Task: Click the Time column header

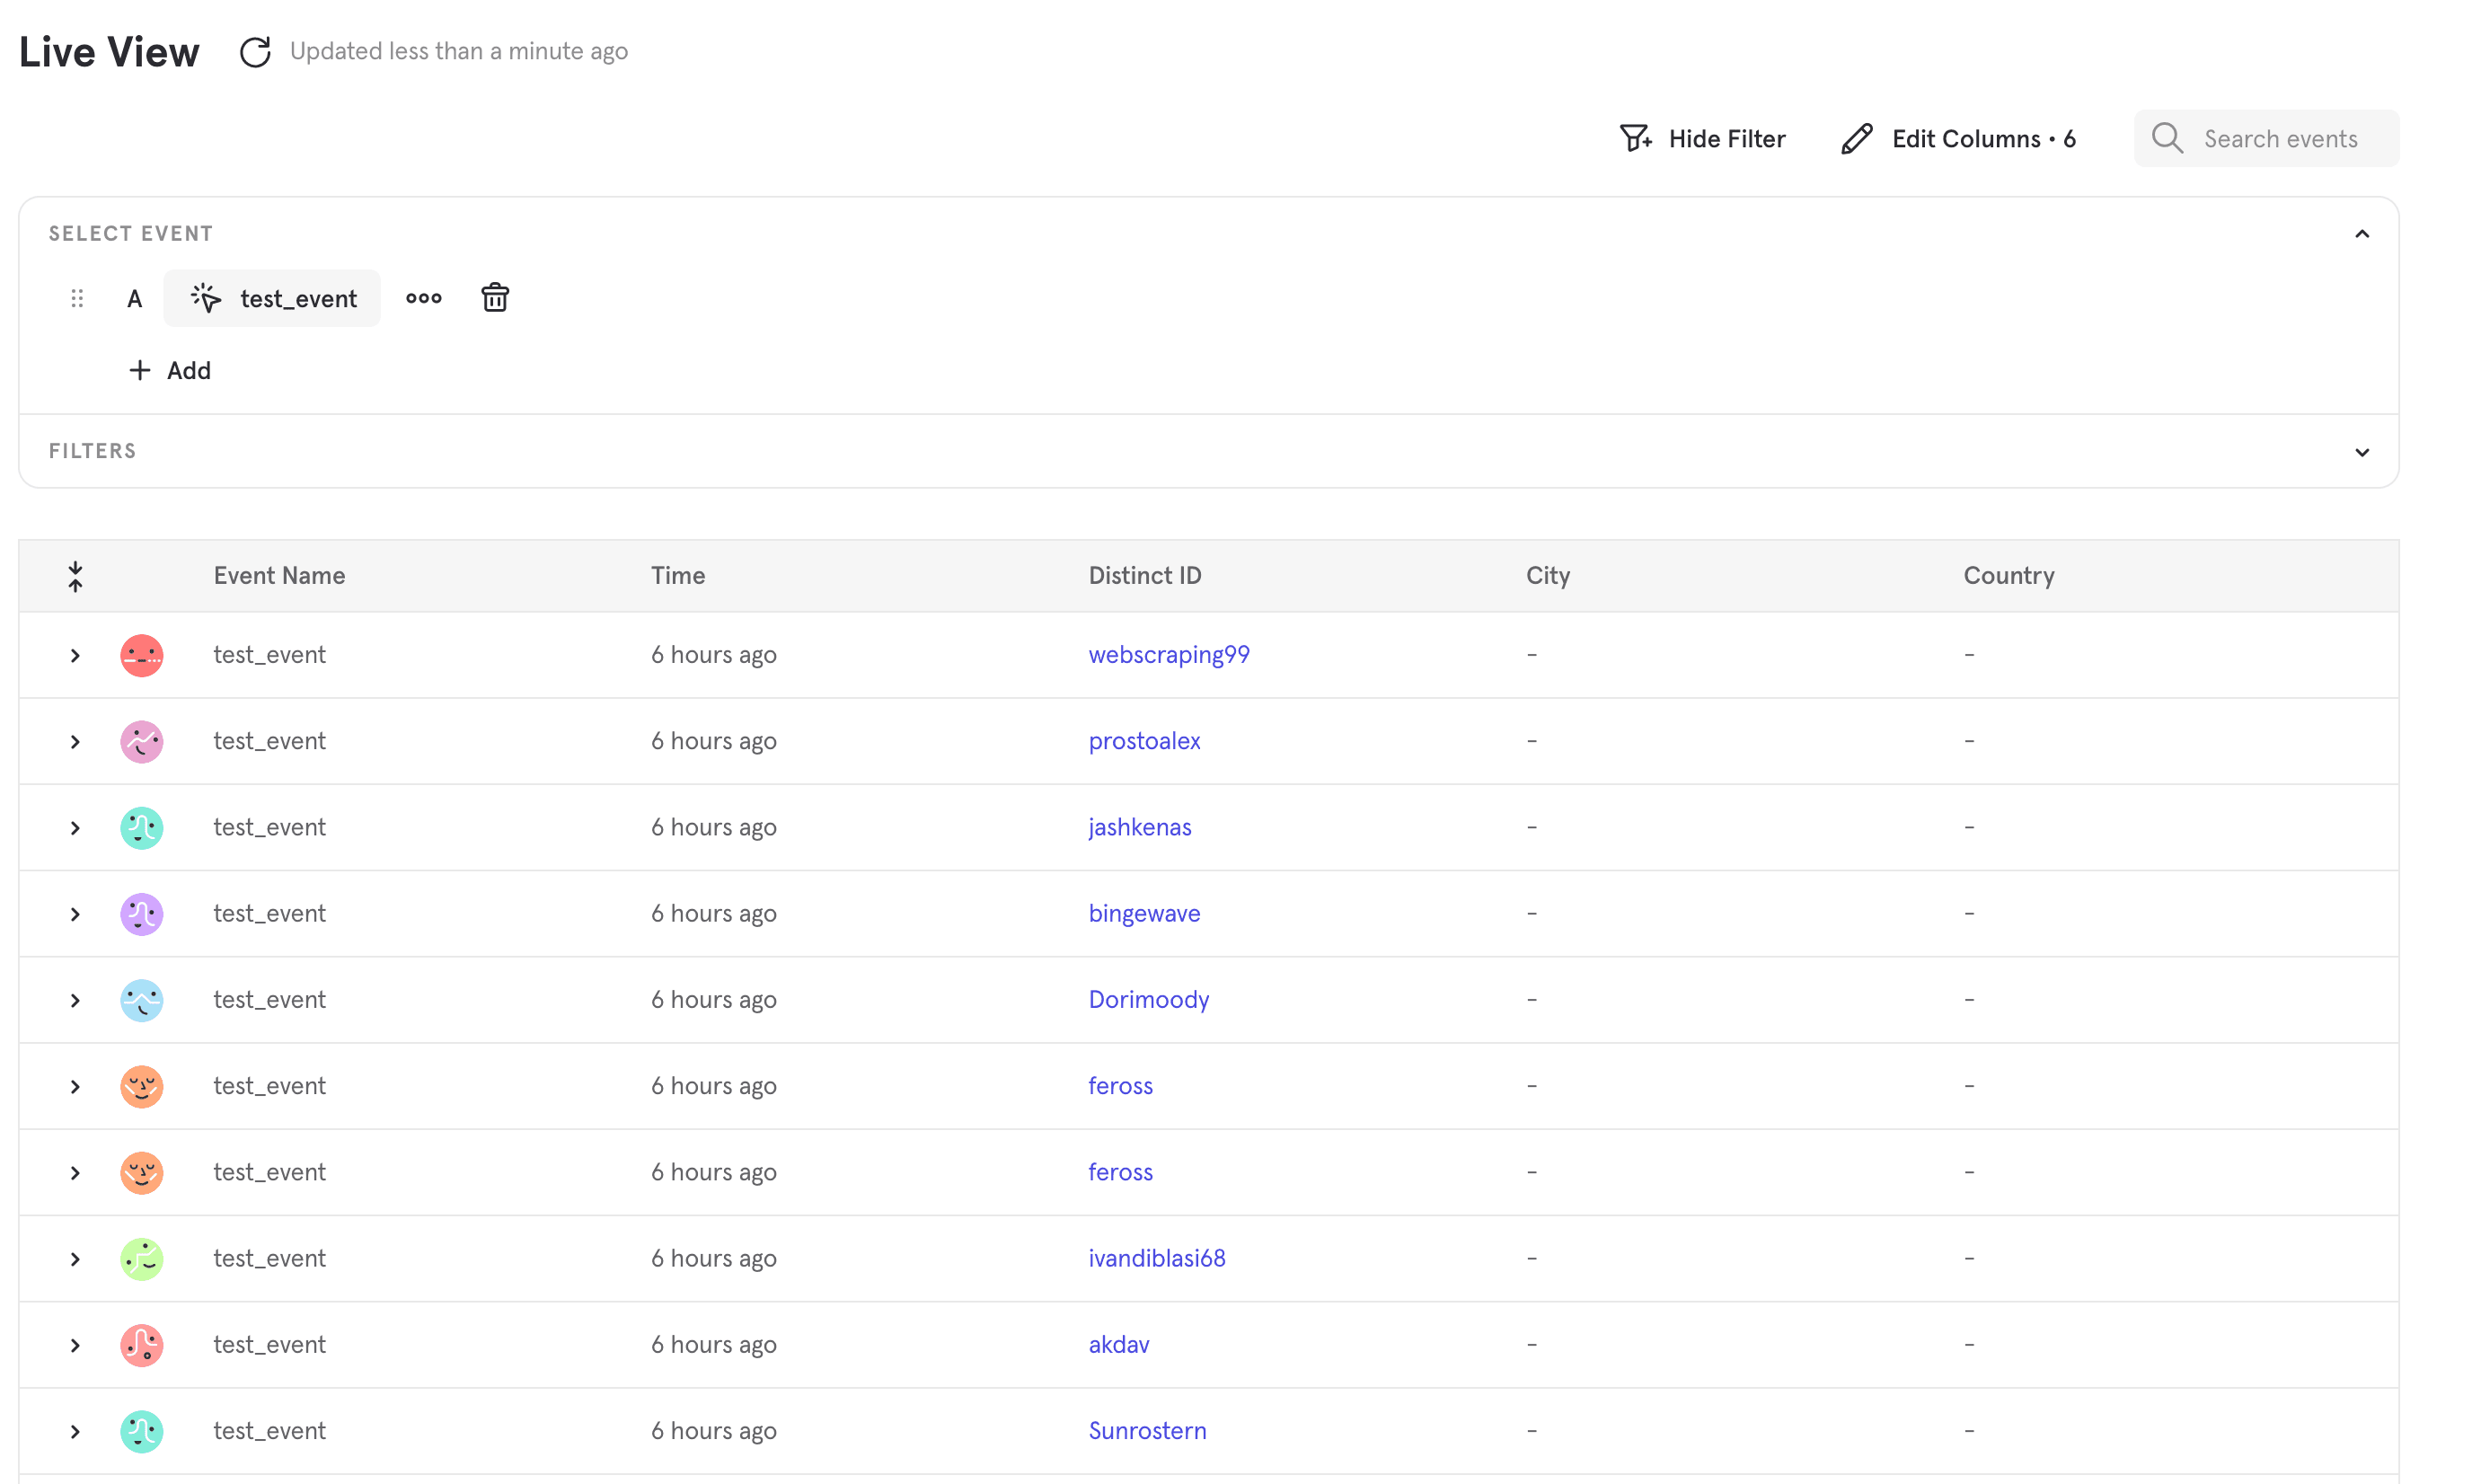Action: click(x=678, y=576)
